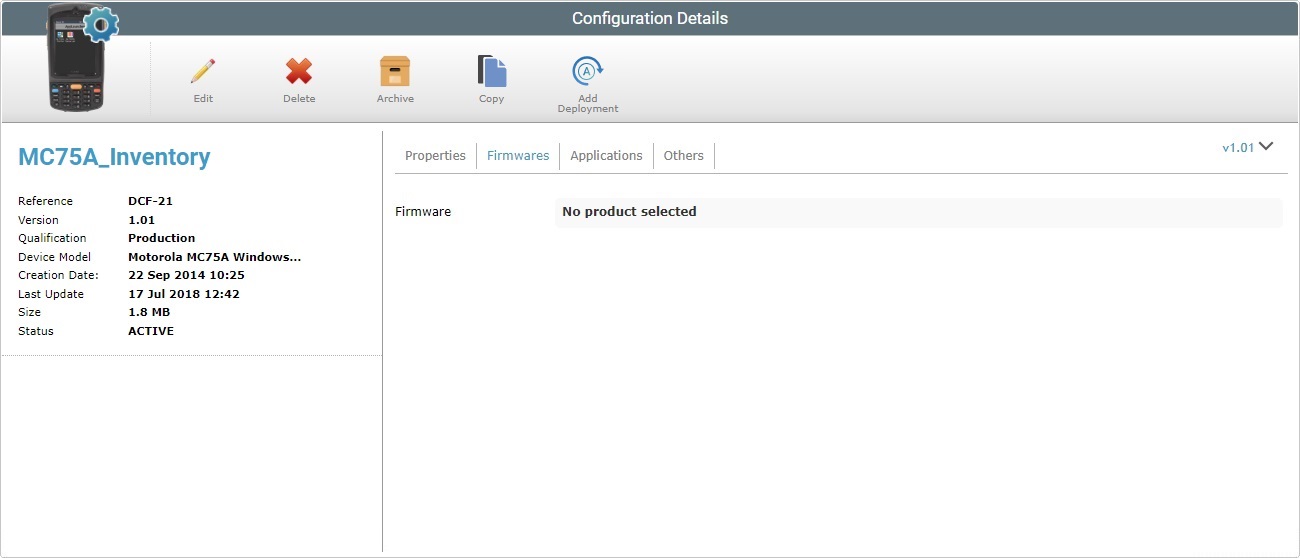Select the Others tab
This screenshot has width=1300, height=558.
[683, 155]
